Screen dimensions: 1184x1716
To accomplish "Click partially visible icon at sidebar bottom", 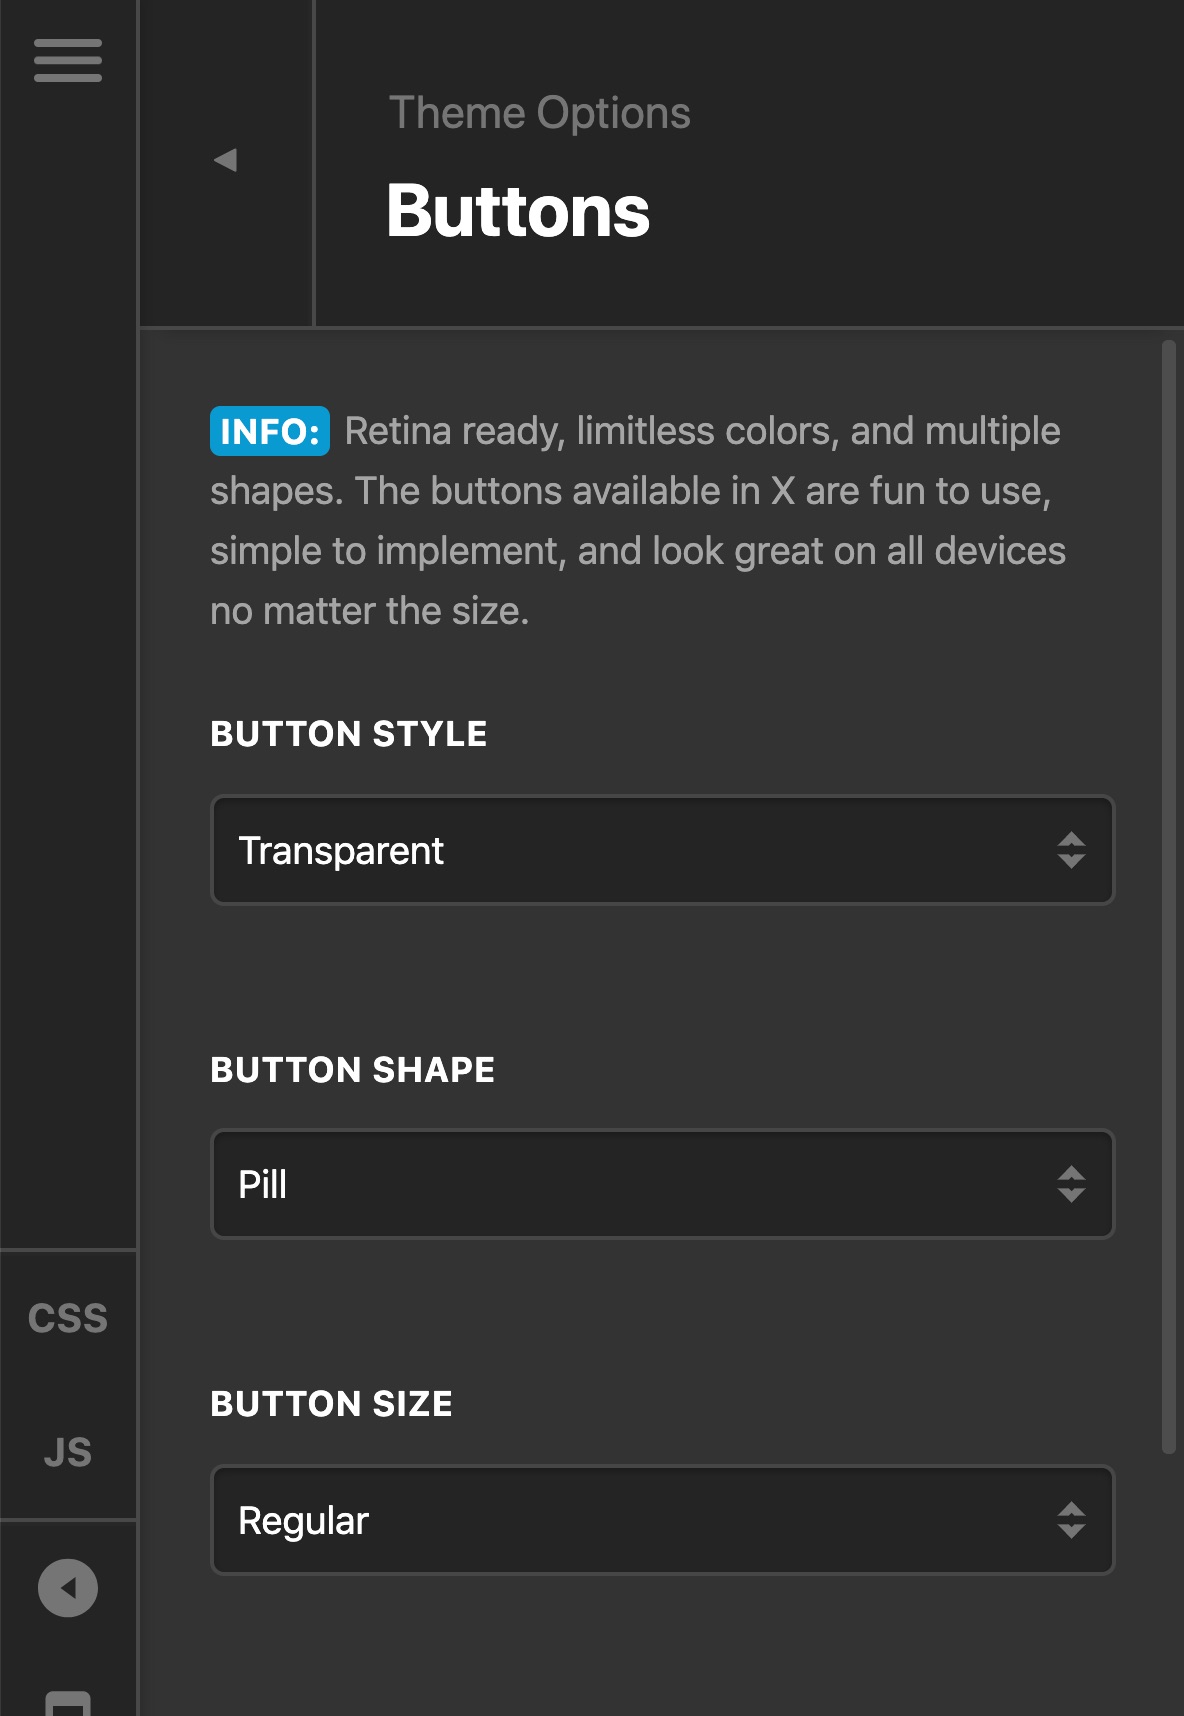I will tap(68, 1702).
